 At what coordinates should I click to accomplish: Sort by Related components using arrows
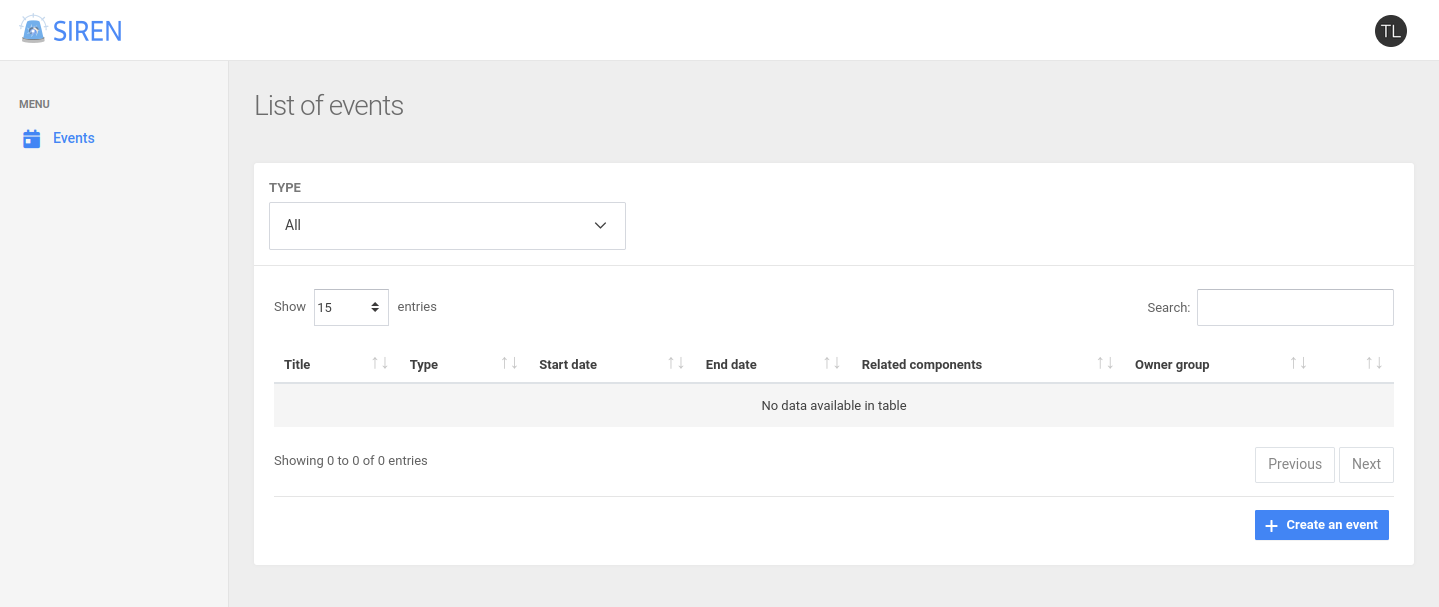coord(1105,364)
